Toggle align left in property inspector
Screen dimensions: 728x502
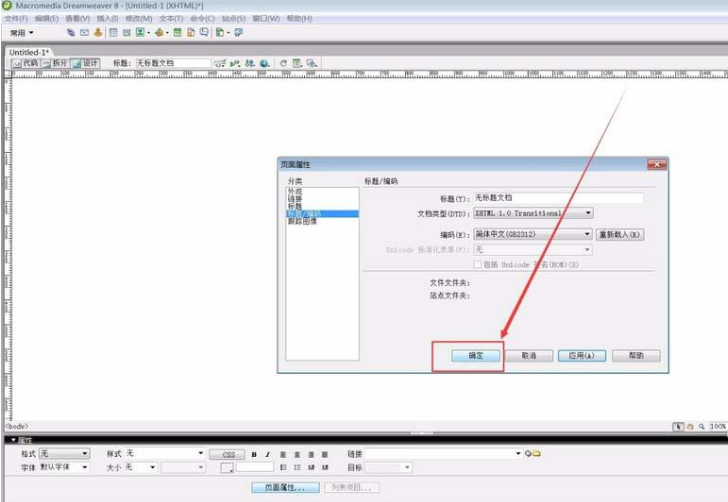tap(283, 454)
